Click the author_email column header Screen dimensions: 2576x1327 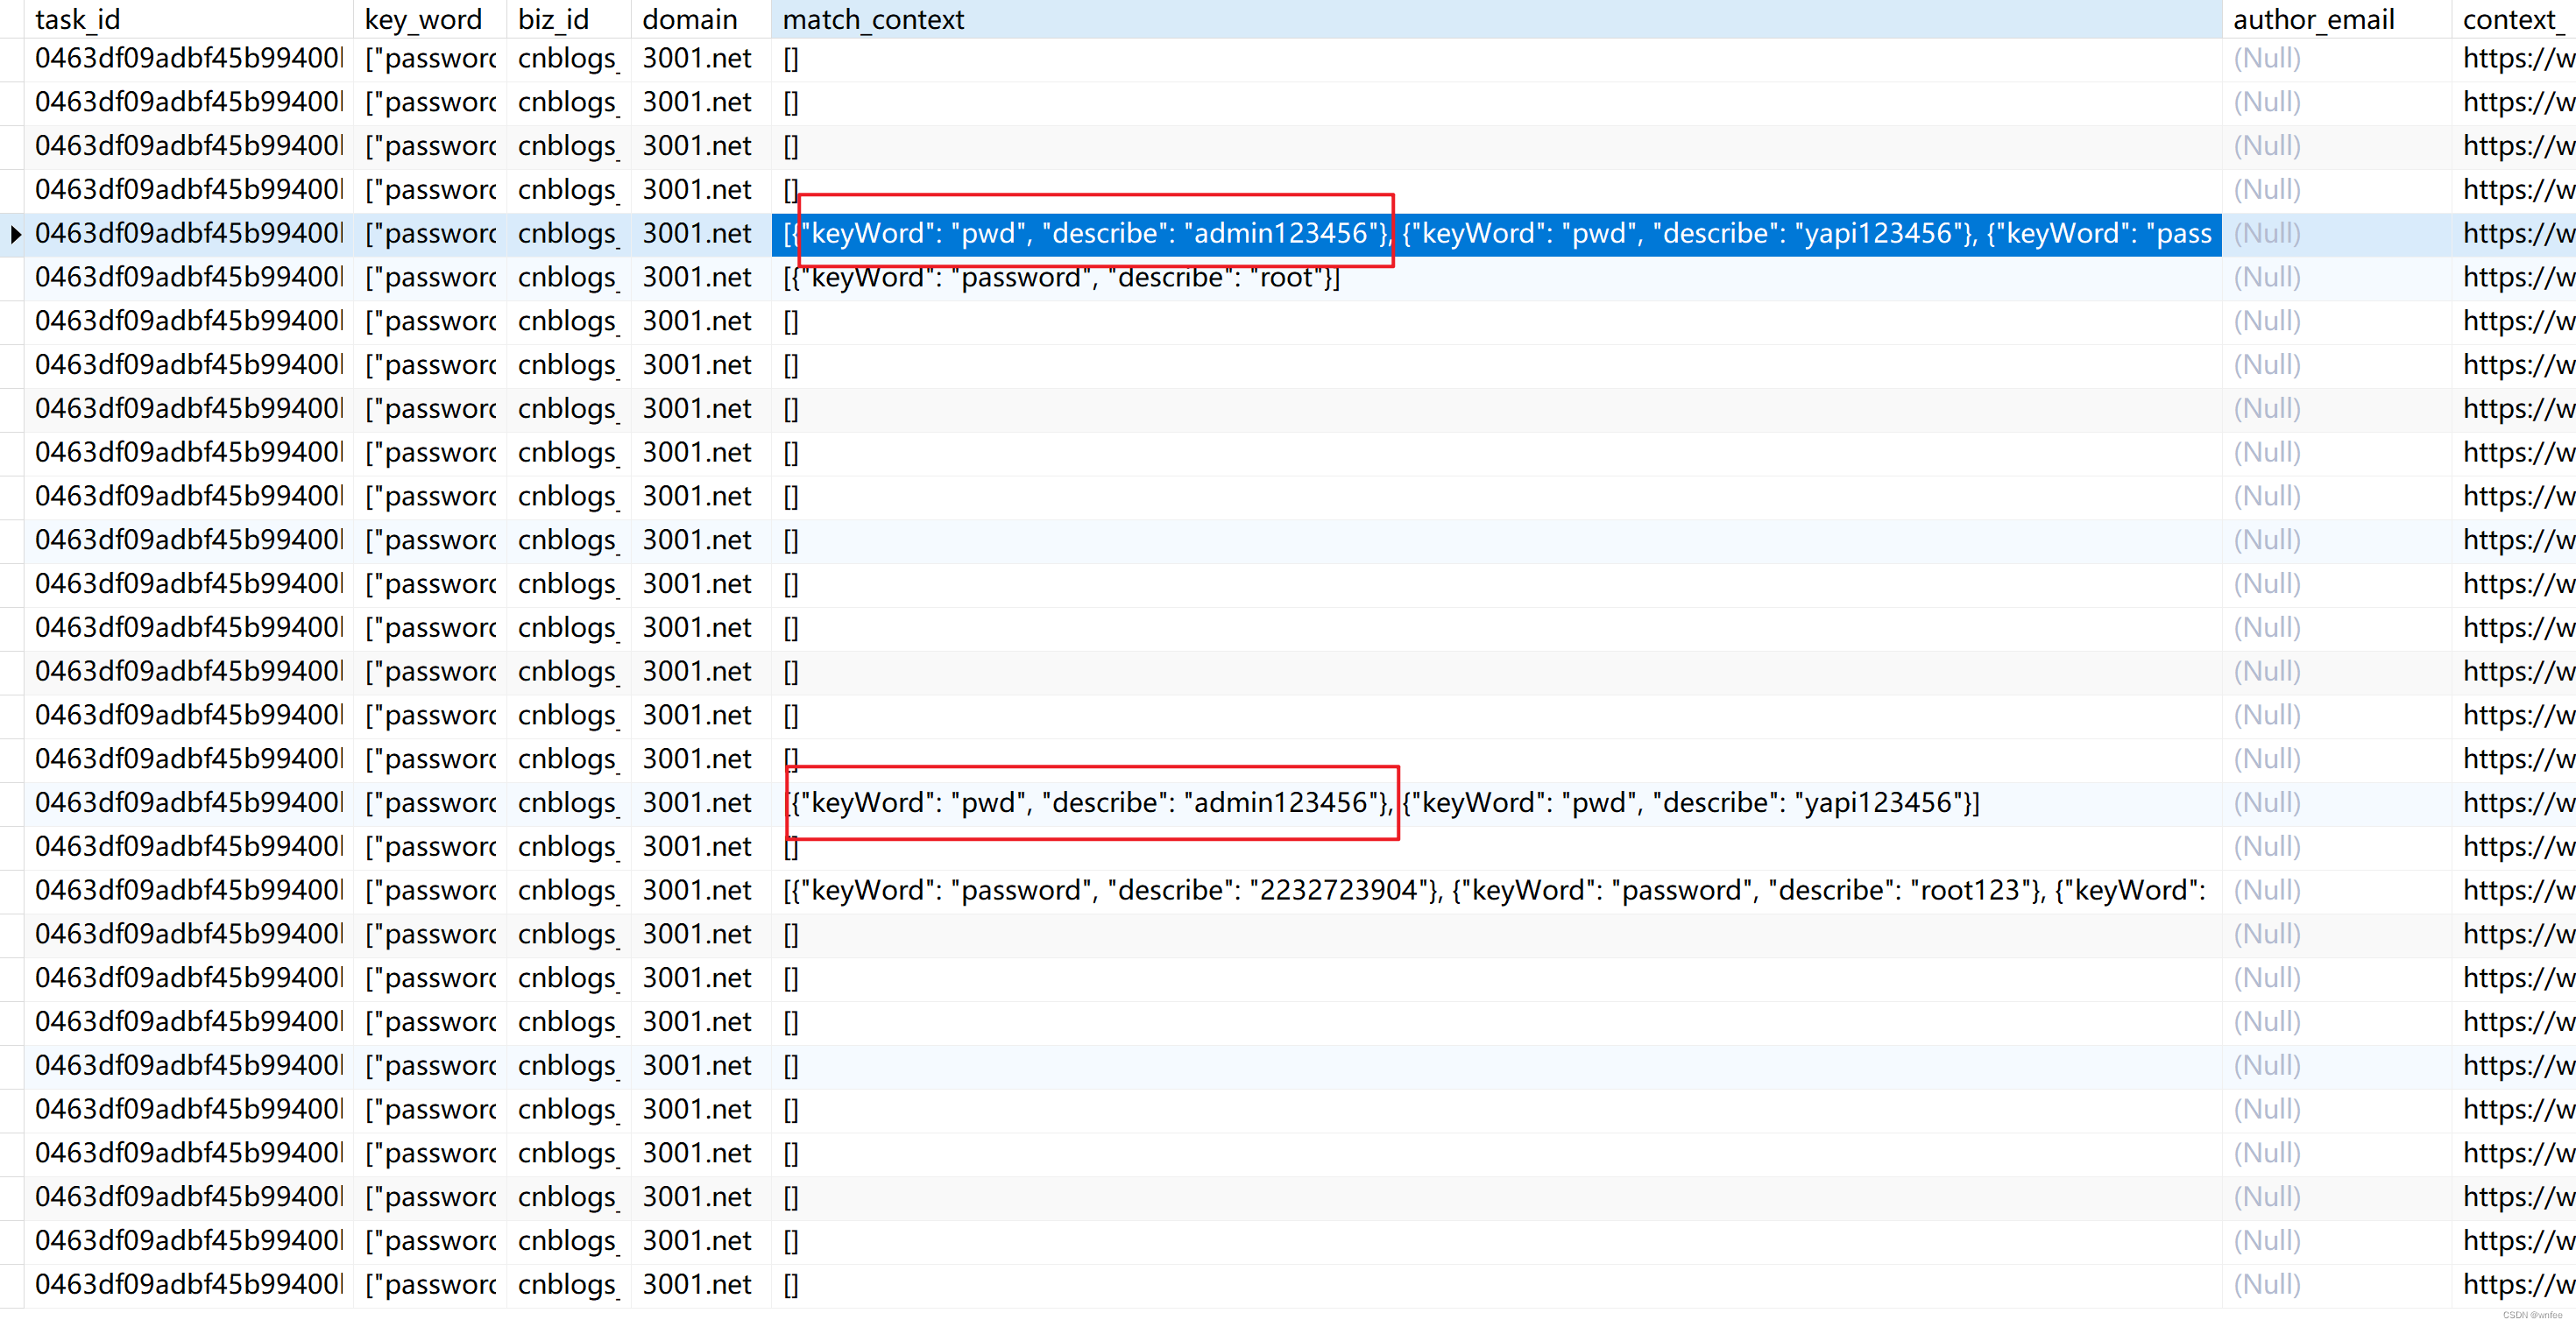pyautogui.click(x=2313, y=19)
